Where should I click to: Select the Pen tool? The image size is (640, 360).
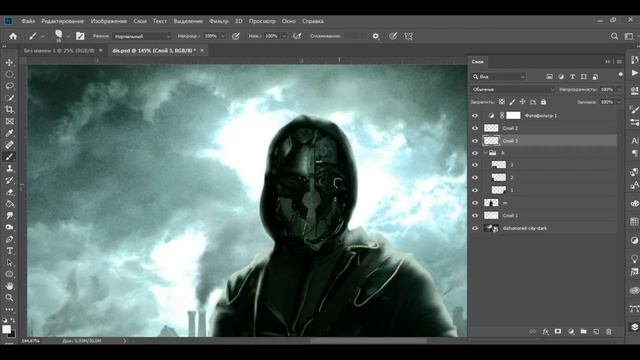point(9,239)
